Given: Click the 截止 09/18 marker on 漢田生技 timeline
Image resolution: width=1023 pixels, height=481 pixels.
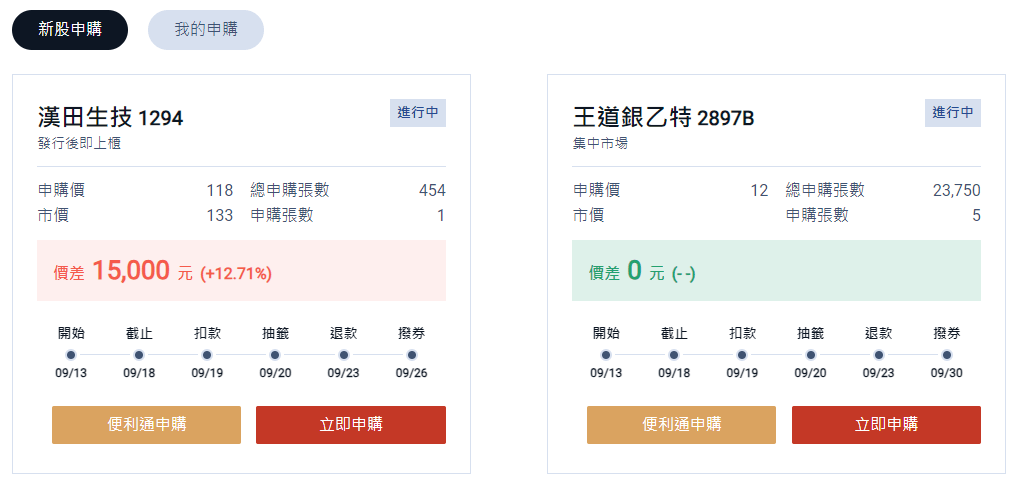Looking at the screenshot, I should [139, 355].
